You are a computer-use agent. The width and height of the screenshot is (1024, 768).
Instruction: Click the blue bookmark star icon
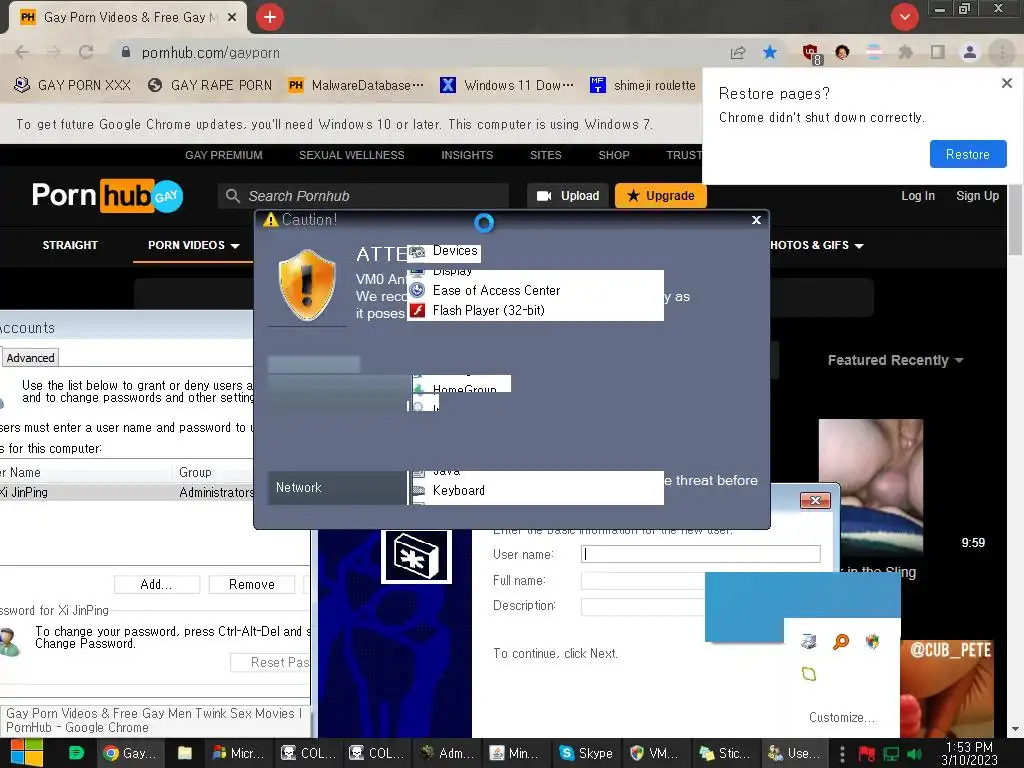[x=770, y=52]
